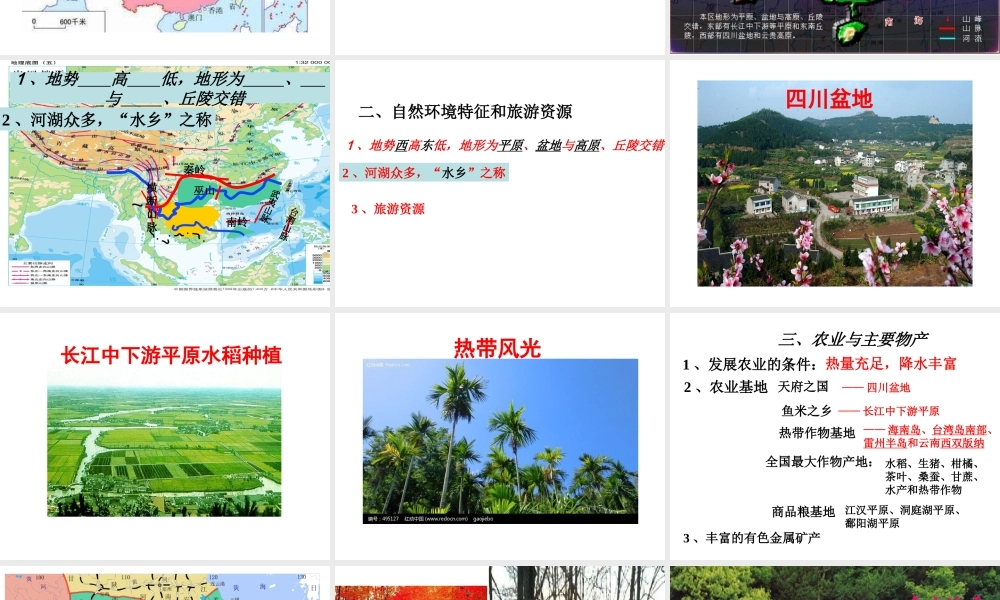Open the dark terrain map slide at top right

click(835, 27)
